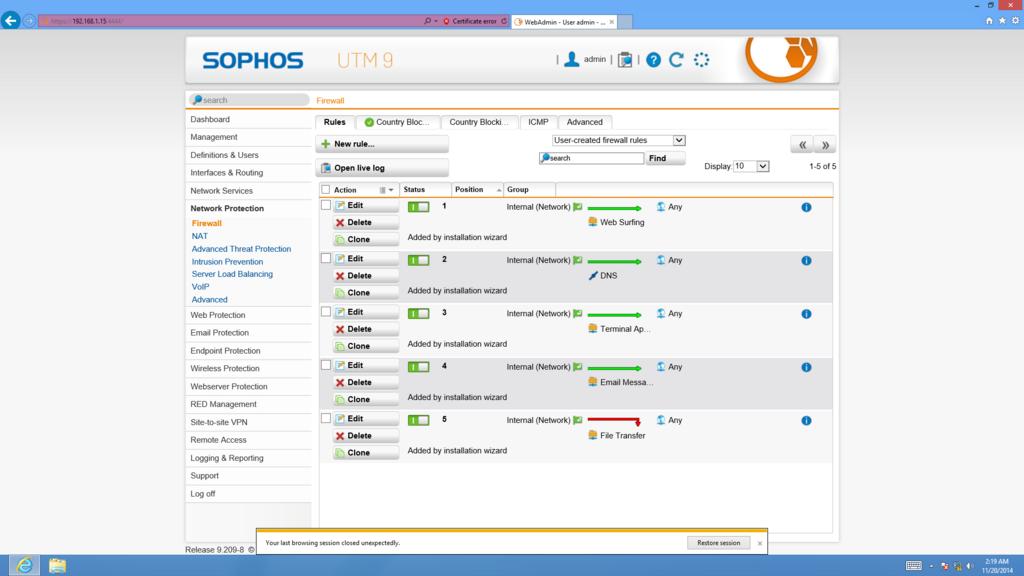Open the Advanced tab
Image resolution: width=1024 pixels, height=576 pixels.
pyautogui.click(x=584, y=122)
